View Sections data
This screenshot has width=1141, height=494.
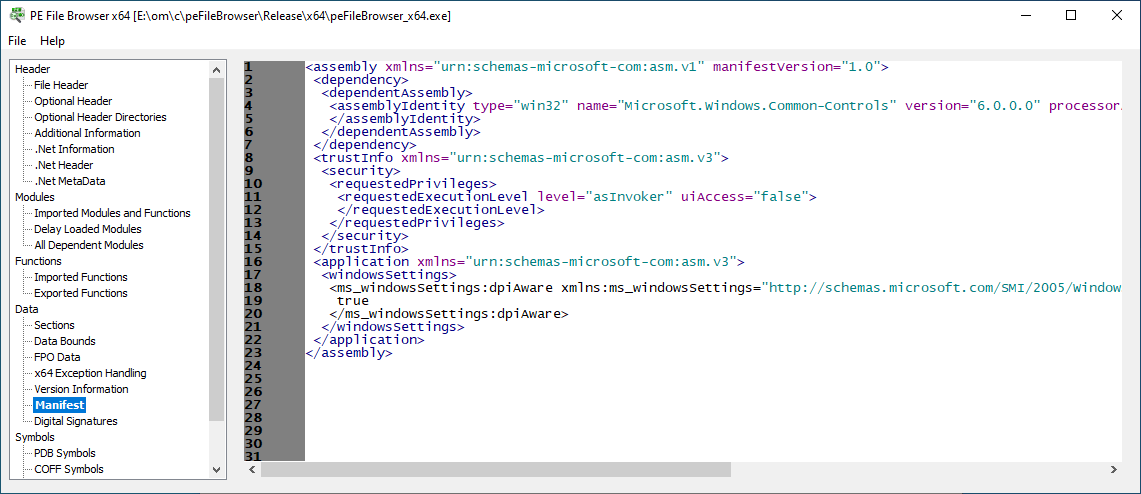[x=55, y=325]
